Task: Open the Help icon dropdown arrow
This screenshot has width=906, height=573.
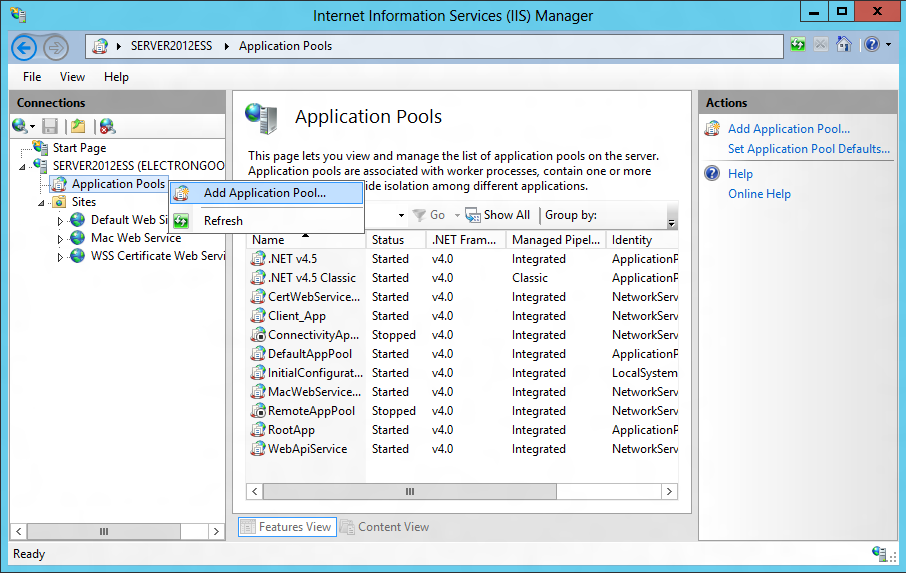Action: coord(889,44)
